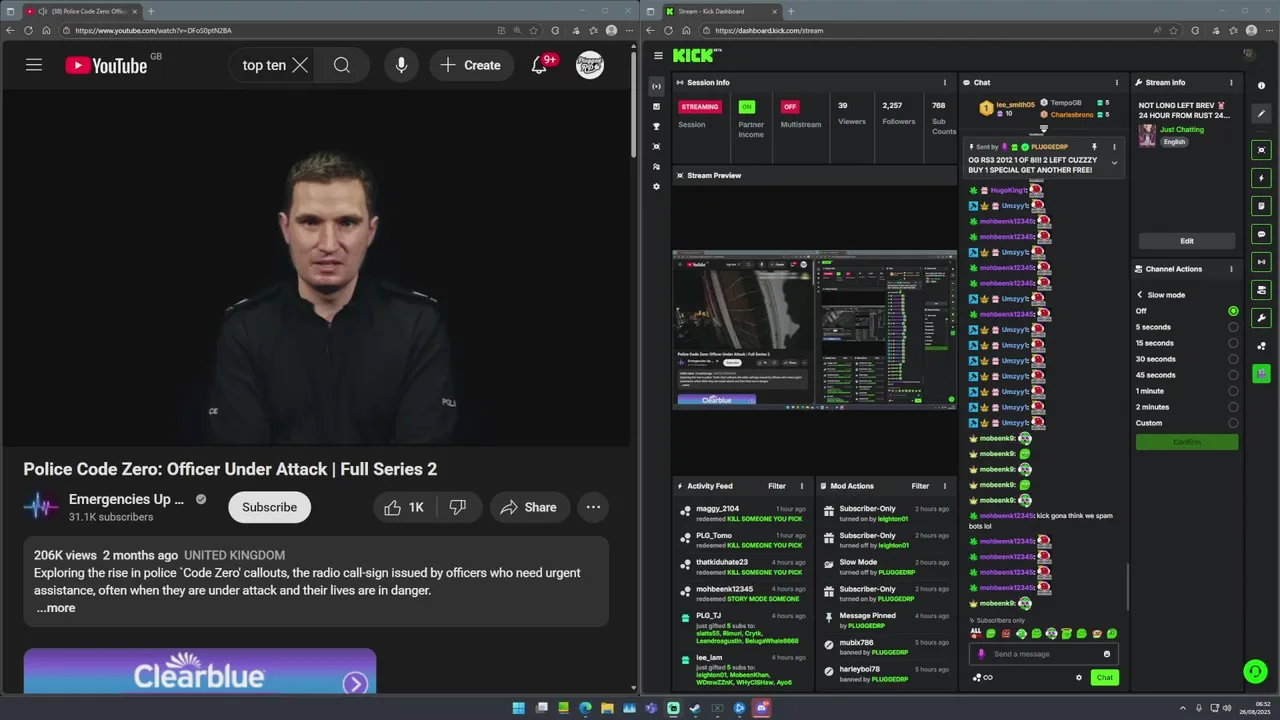Viewport: 1280px width, 720px height.
Task: Click Filter in Mod Actions header
Action: (920, 486)
